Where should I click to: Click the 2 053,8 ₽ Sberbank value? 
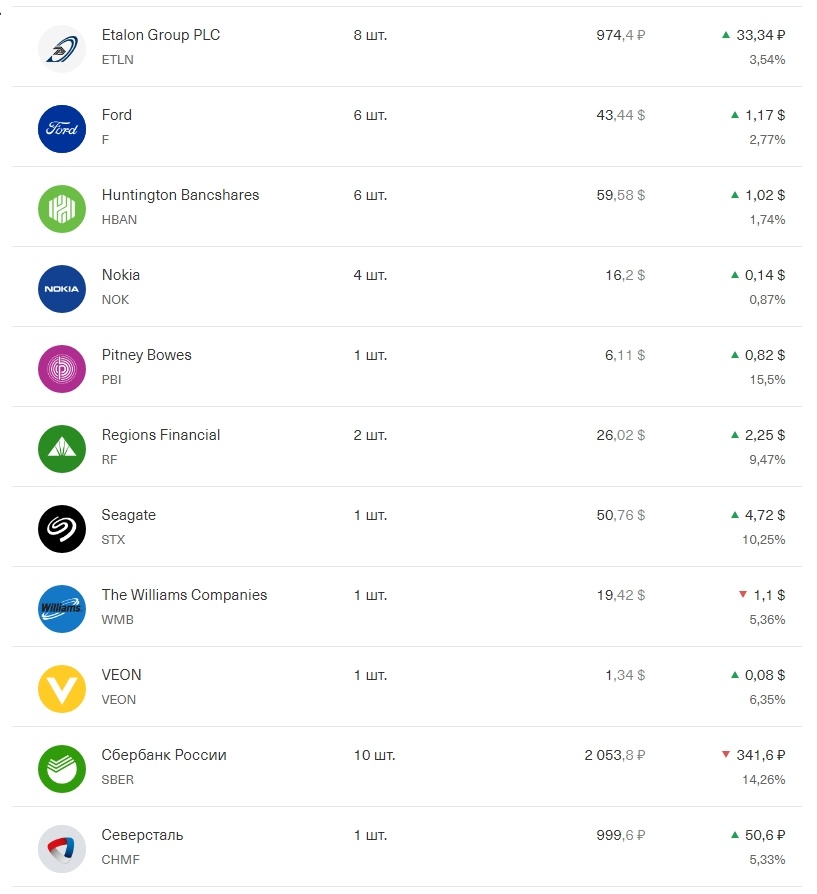pos(615,755)
